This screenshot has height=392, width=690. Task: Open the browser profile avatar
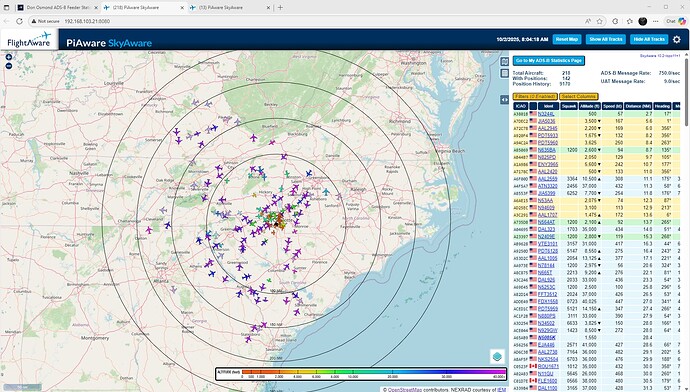(642, 21)
